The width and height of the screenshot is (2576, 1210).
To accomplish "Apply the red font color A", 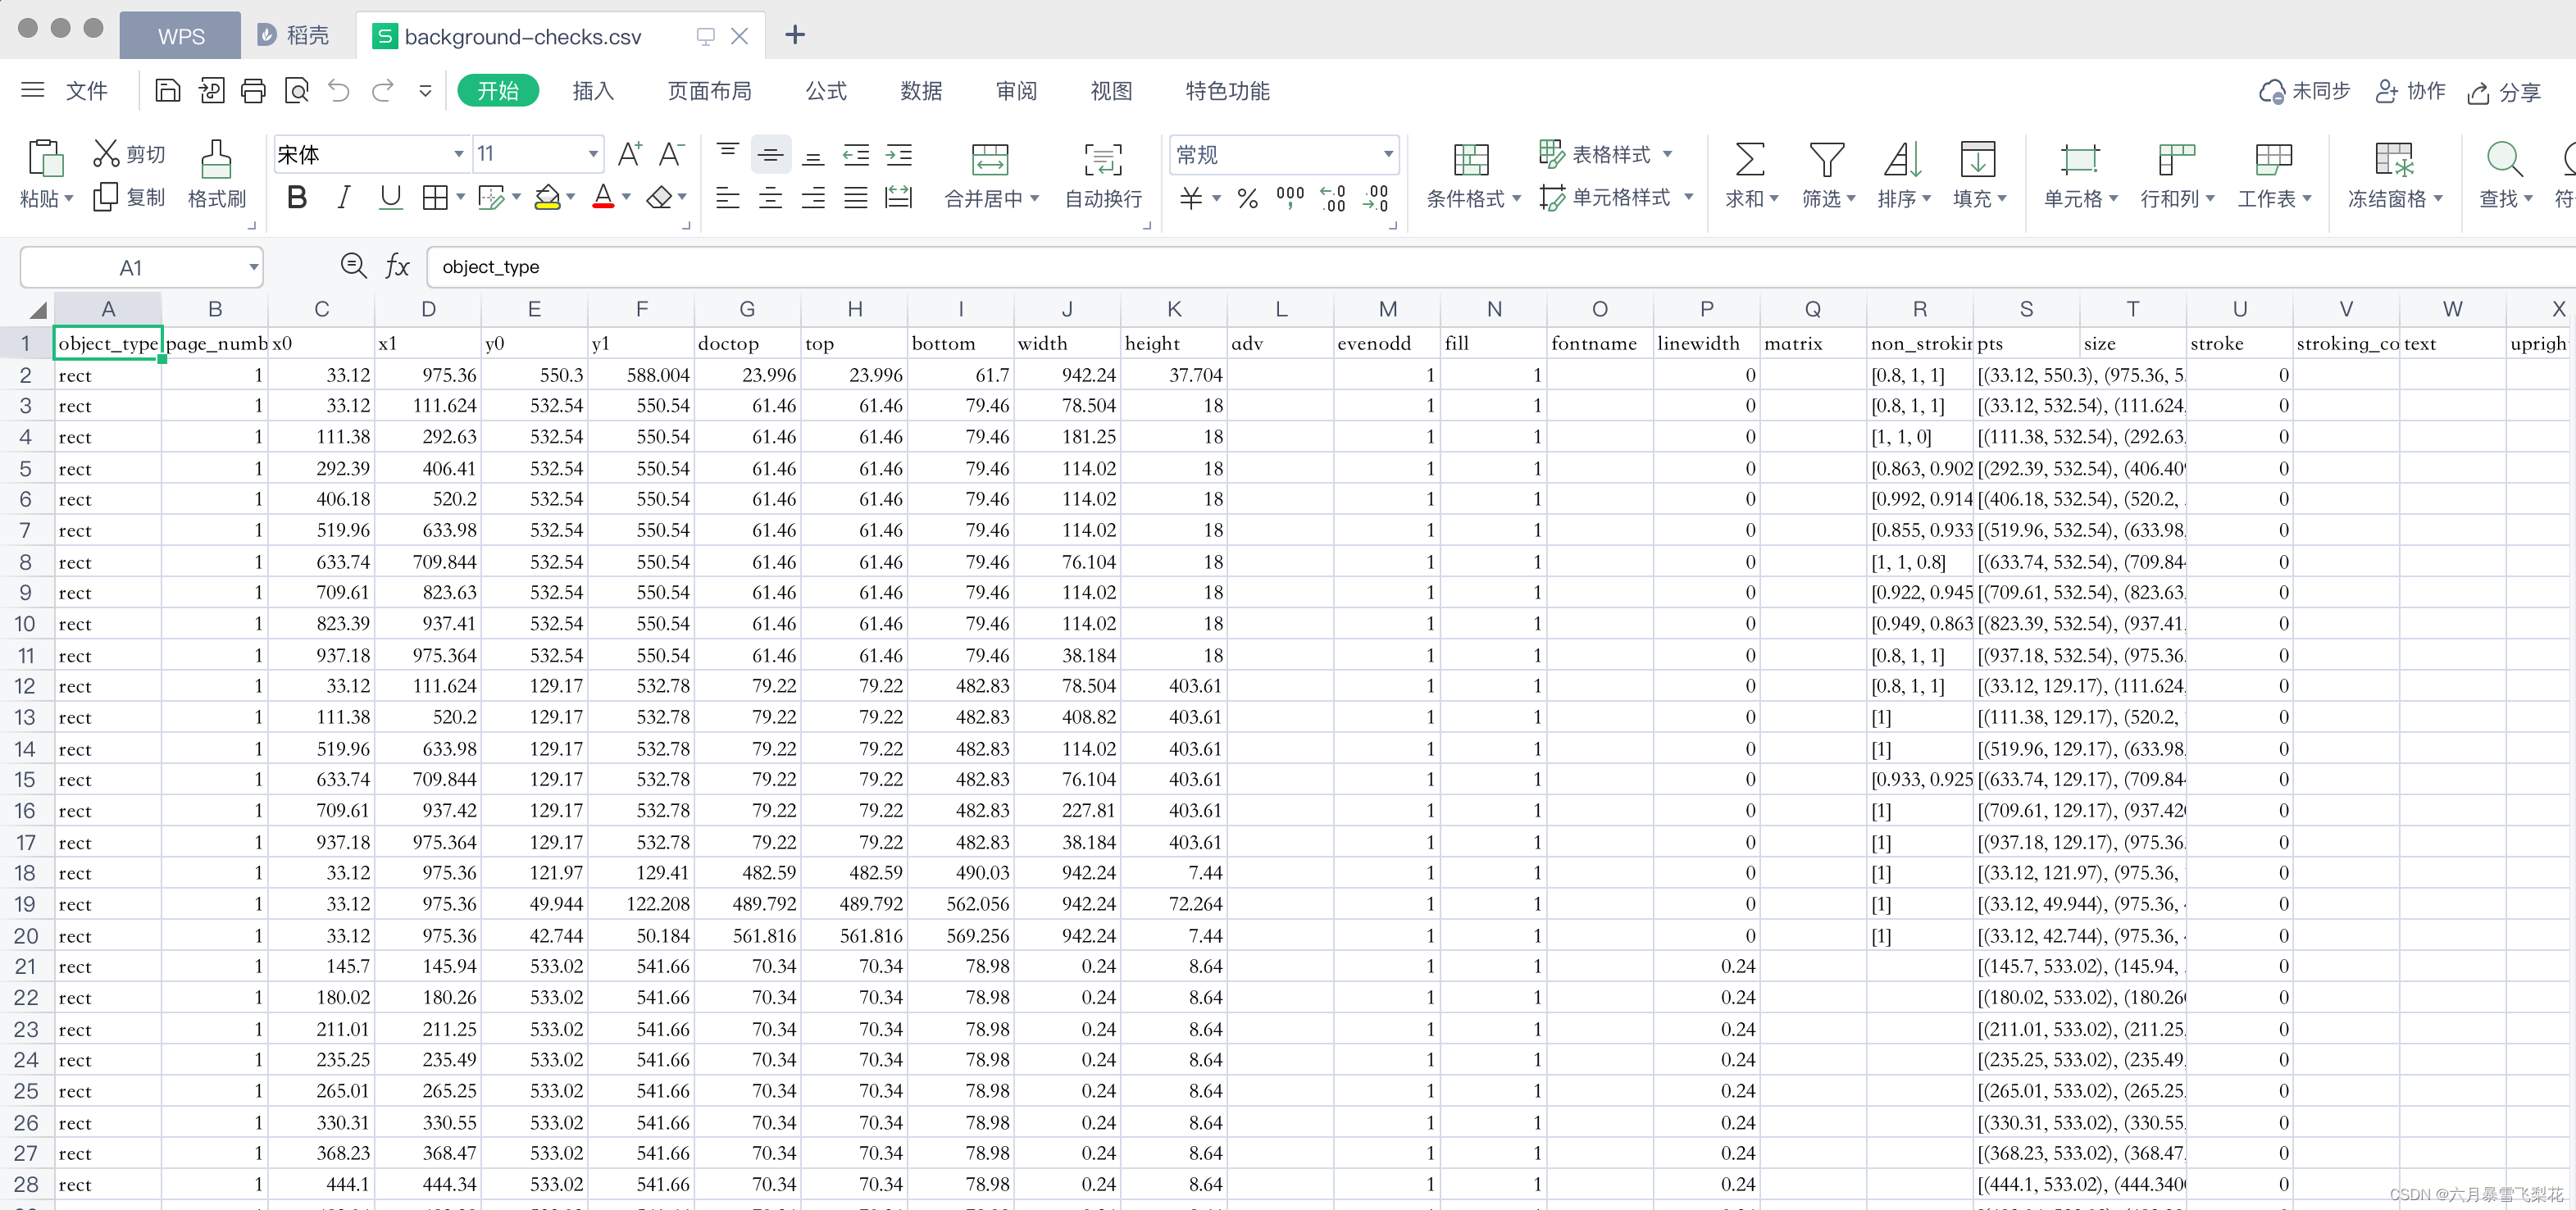I will click(x=603, y=198).
